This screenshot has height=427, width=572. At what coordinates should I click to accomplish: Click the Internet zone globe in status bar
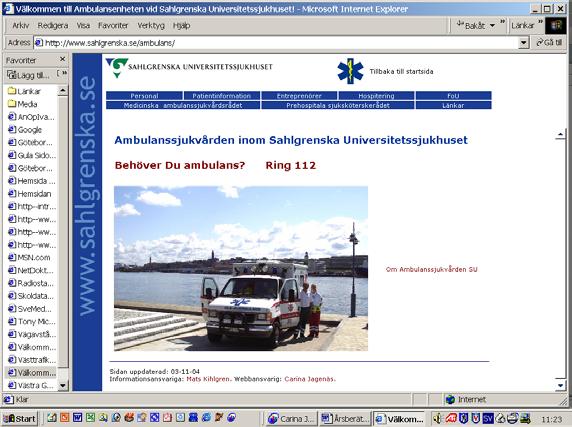(x=451, y=400)
